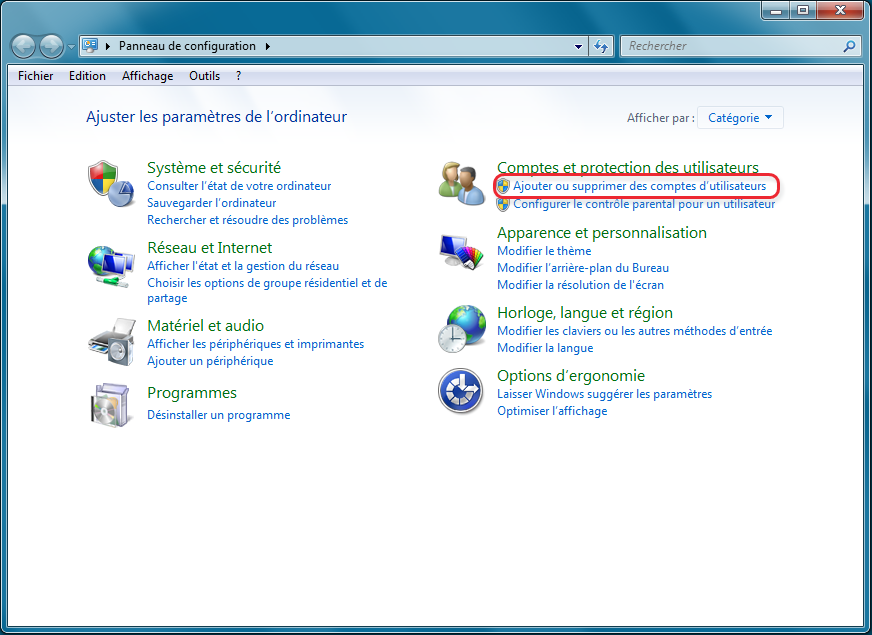This screenshot has width=872, height=635.
Task: Click Modifier les claviers ou méthodes d'entrée
Action: pyautogui.click(x=635, y=331)
